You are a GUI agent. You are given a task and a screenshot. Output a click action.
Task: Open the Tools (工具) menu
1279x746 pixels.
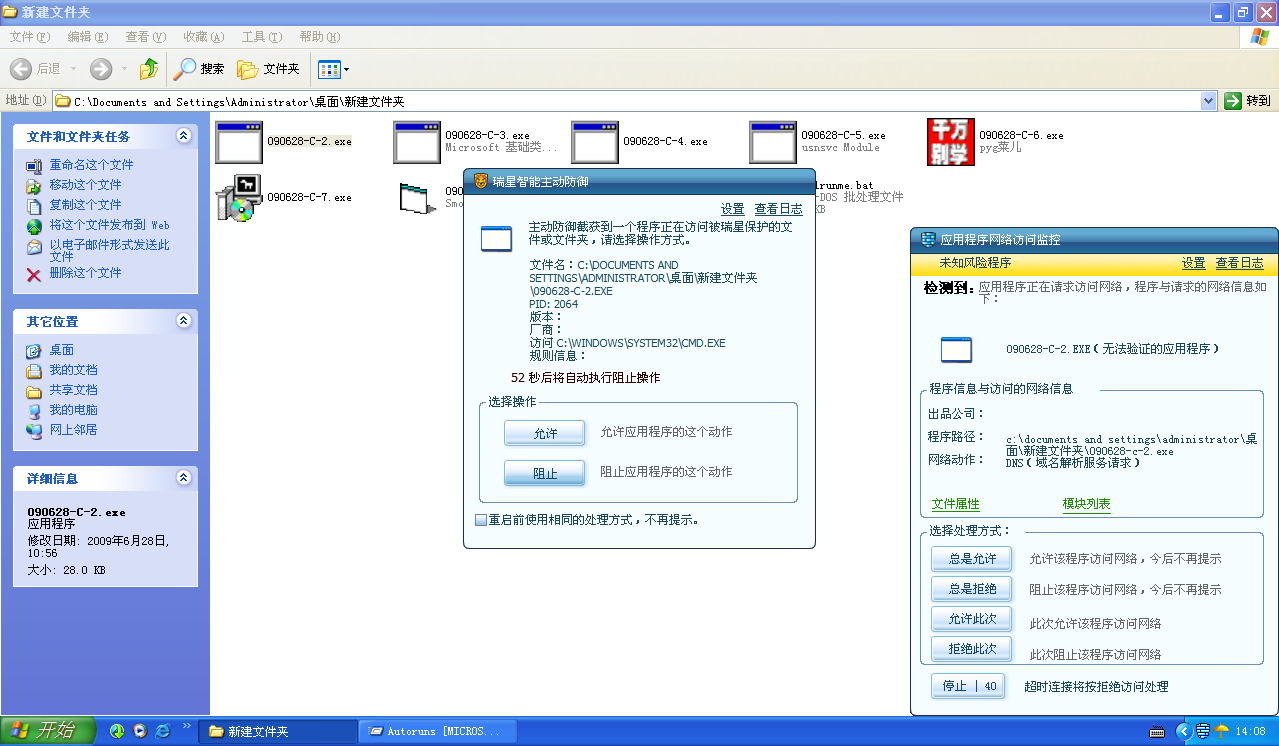coord(261,37)
